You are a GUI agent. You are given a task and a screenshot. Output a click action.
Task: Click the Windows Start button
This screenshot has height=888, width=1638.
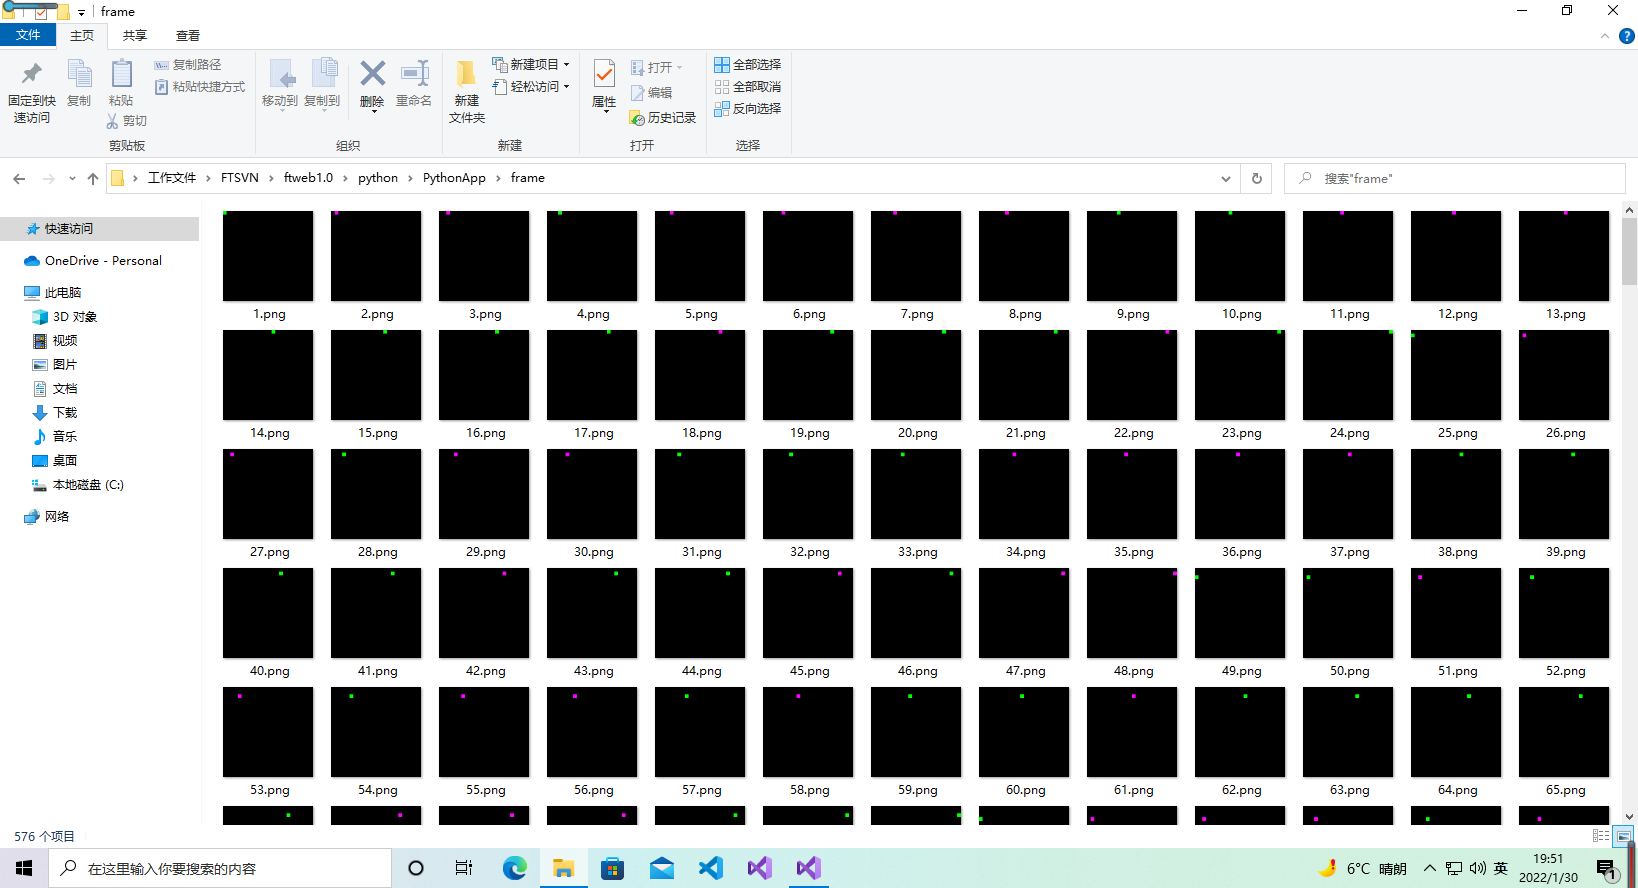tap(24, 868)
